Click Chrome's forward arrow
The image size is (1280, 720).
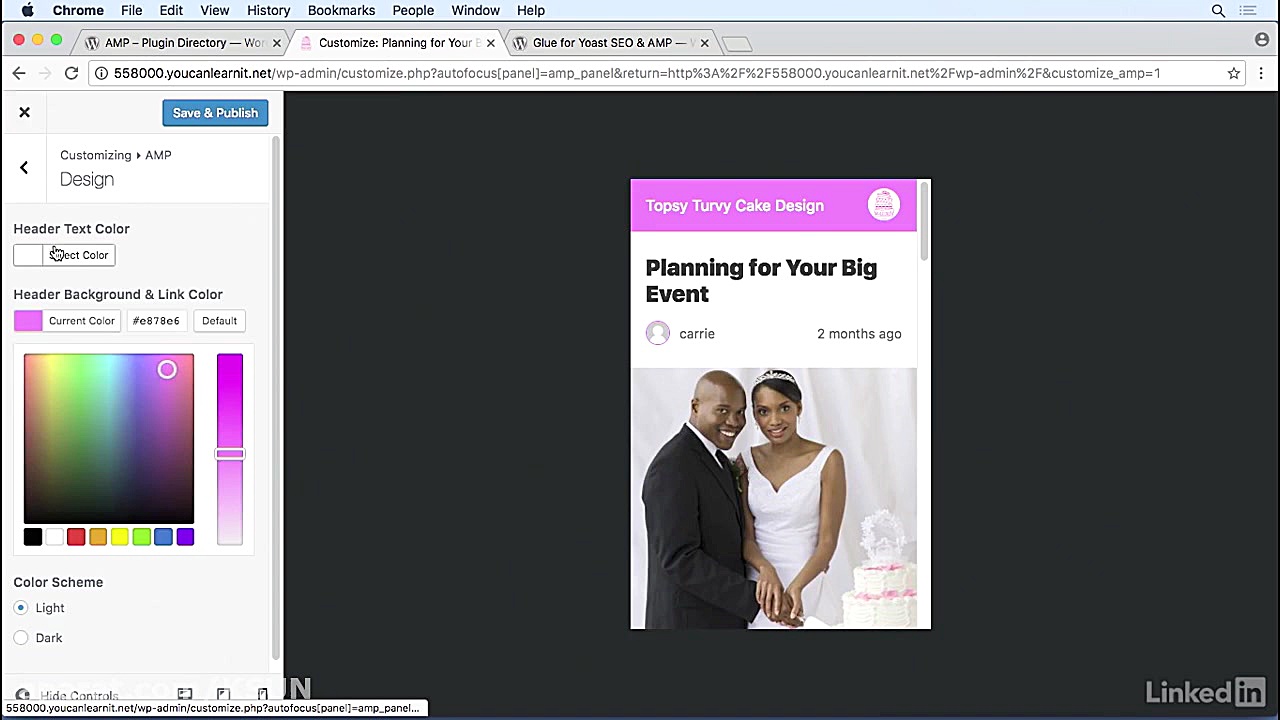45,73
